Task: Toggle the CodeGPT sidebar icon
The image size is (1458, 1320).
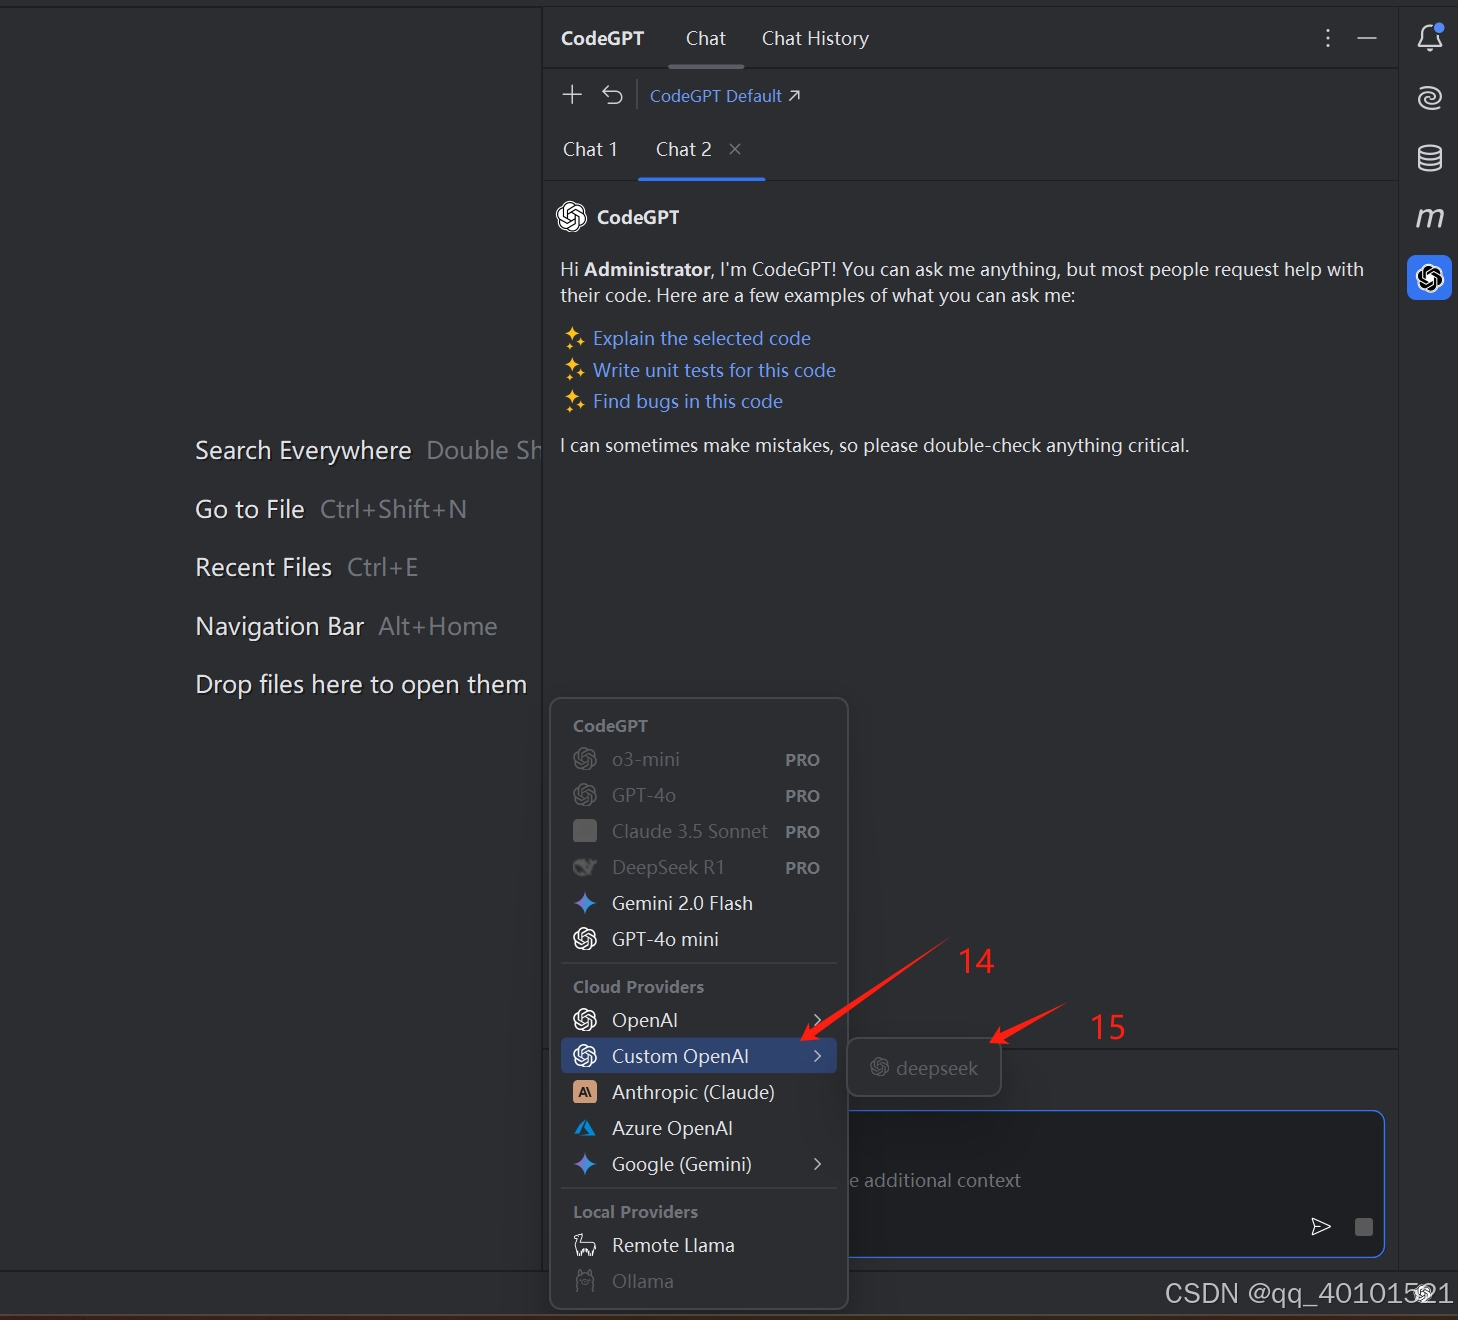Action: 1430,277
